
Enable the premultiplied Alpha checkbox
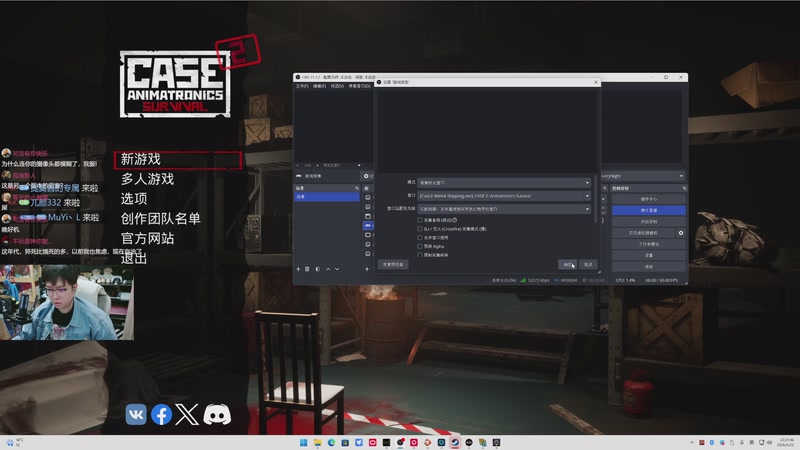pos(420,246)
